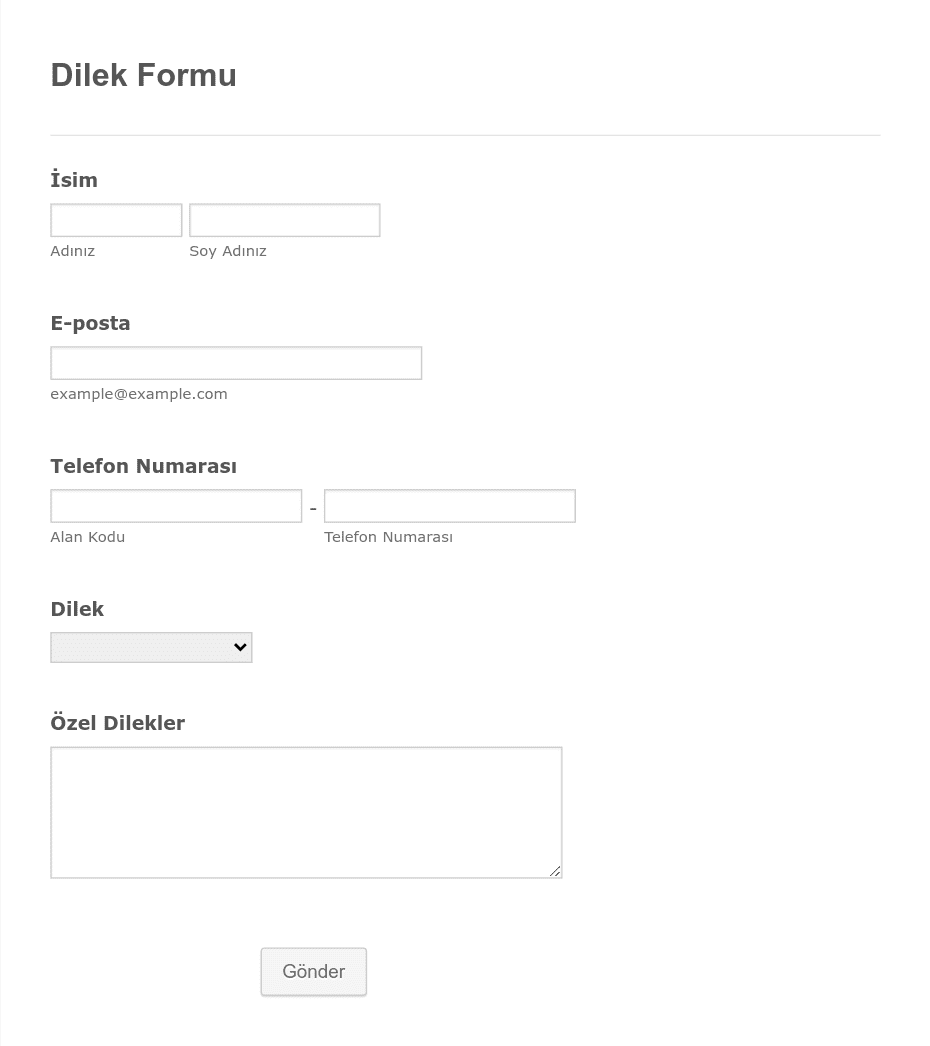Open the Dilek dropdown list

[x=151, y=647]
